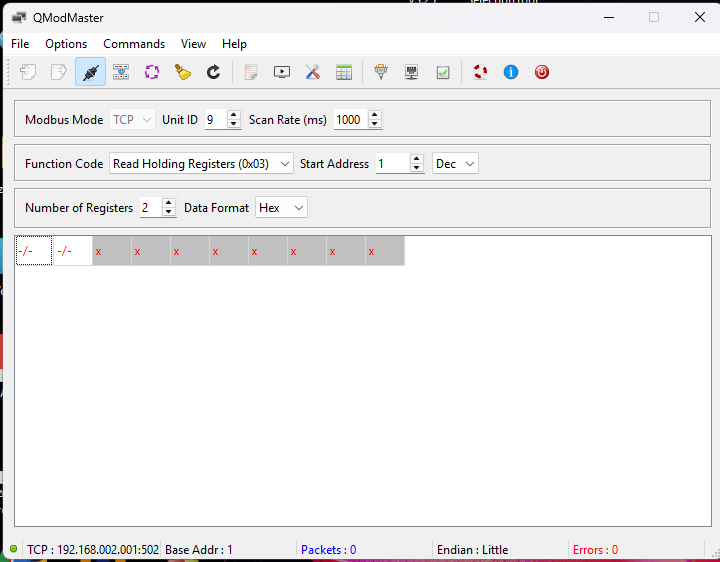This screenshot has height=562, width=720.
Task: Click the Number of Registers input field
Action: pos(151,208)
